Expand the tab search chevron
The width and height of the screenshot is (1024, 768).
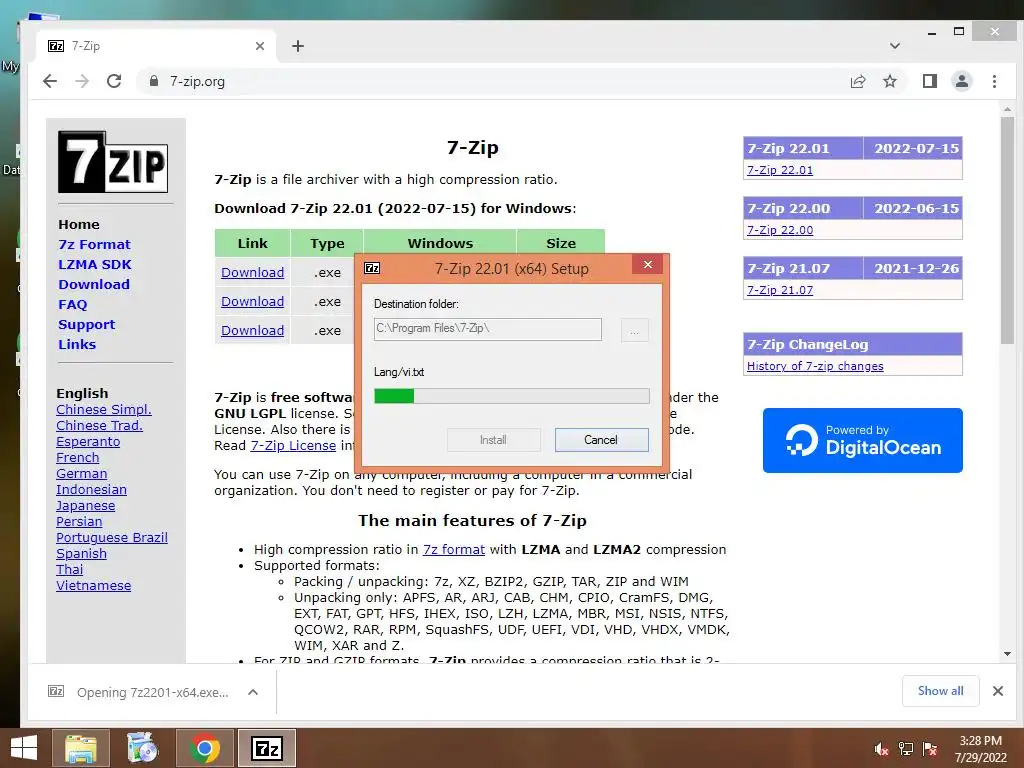pyautogui.click(x=895, y=46)
